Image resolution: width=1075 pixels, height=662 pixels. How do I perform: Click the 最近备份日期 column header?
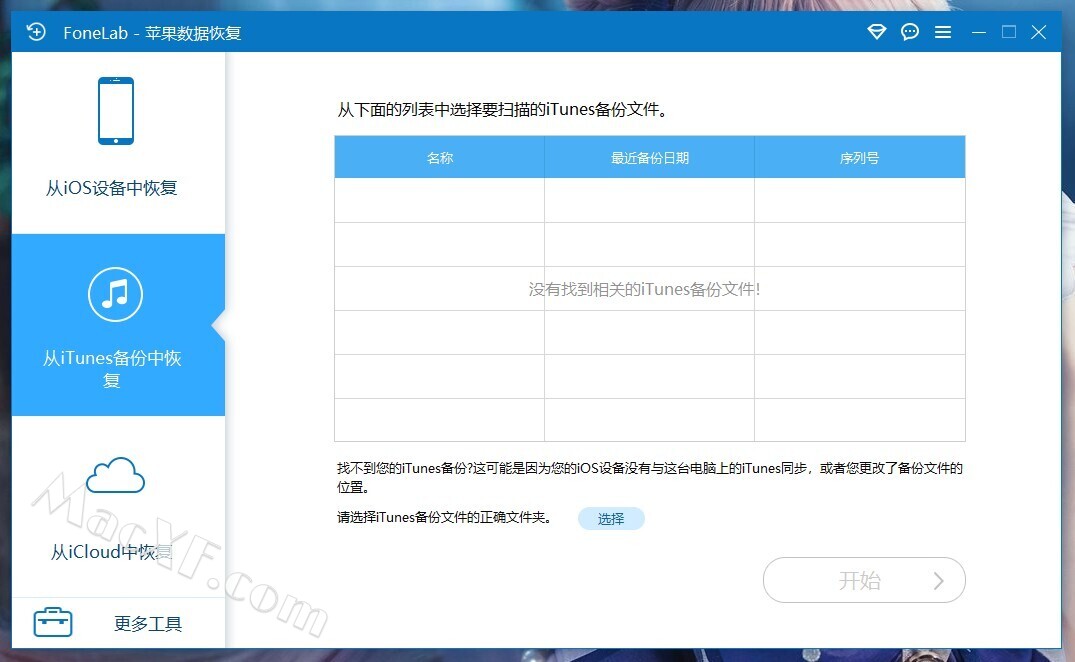click(650, 158)
